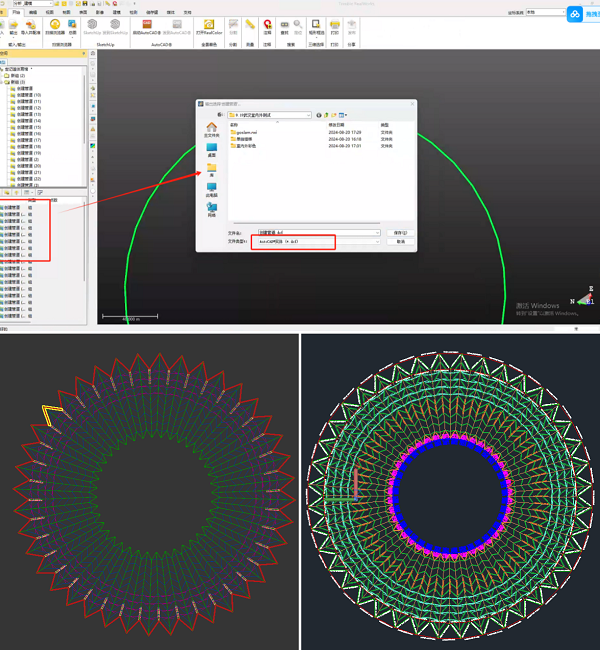Click the red annotation marker icon
The image size is (600, 650).
coord(267,24)
